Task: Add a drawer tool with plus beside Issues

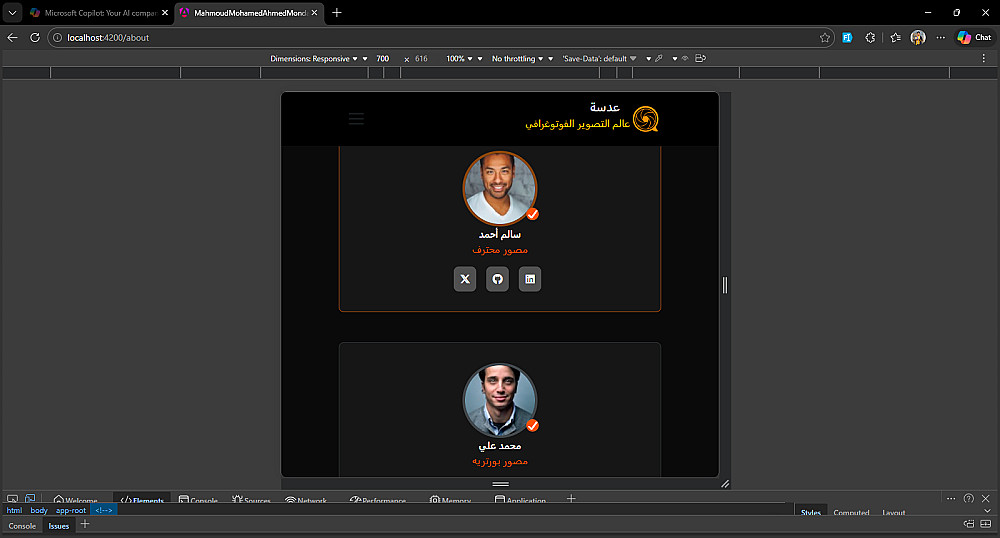Action: [x=85, y=524]
